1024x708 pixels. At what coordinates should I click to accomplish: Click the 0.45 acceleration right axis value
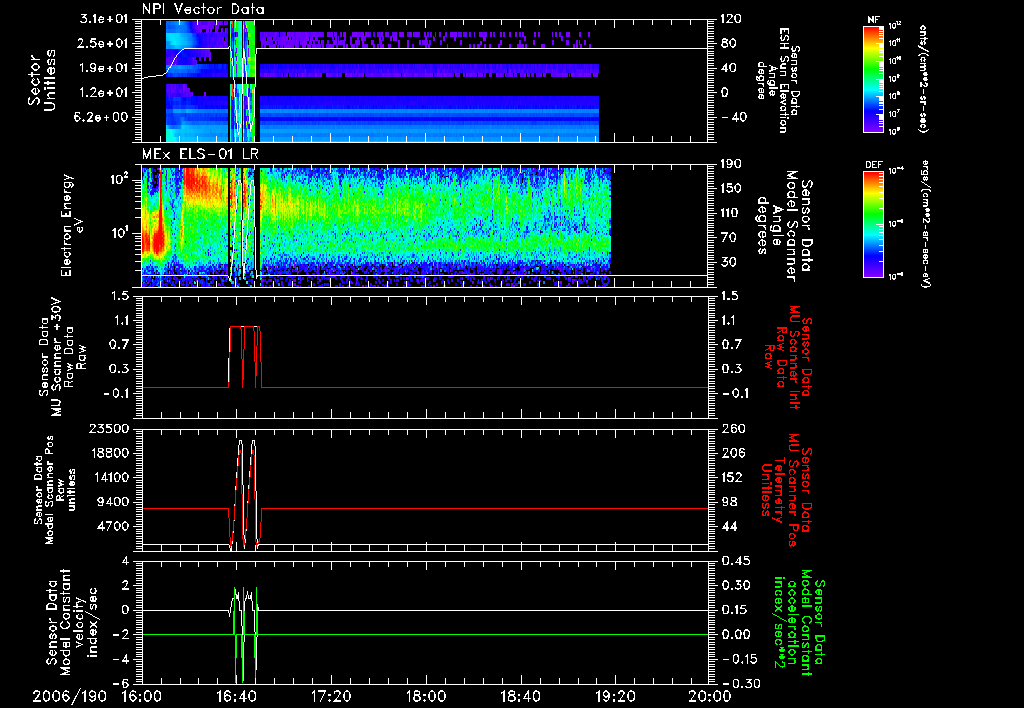[x=735, y=561]
